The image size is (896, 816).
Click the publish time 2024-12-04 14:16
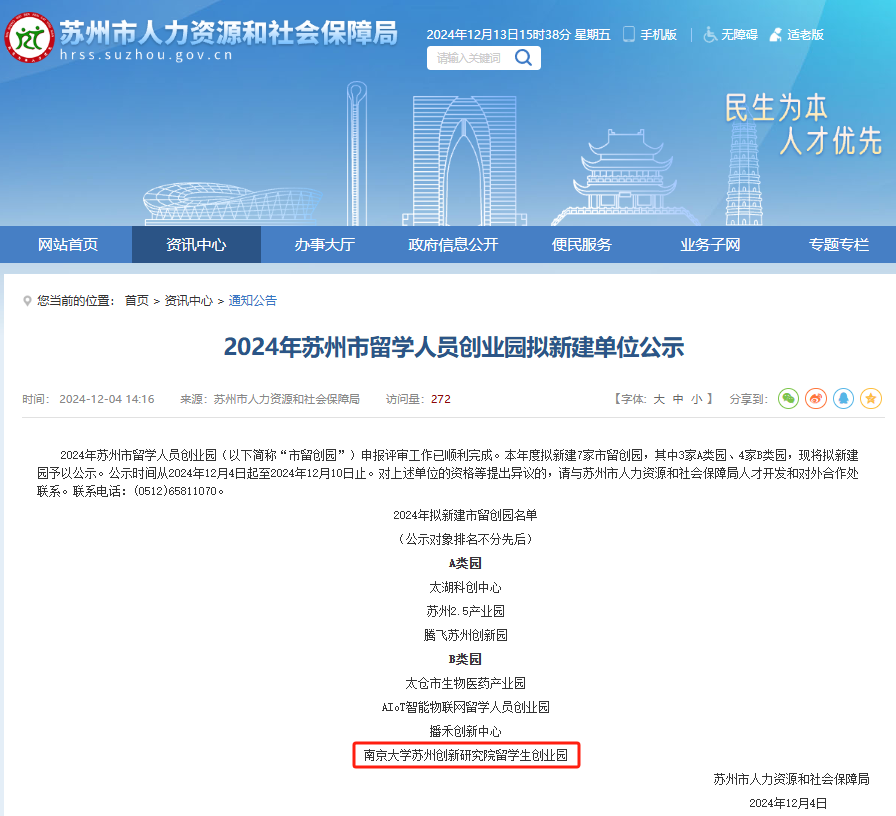coord(107,399)
